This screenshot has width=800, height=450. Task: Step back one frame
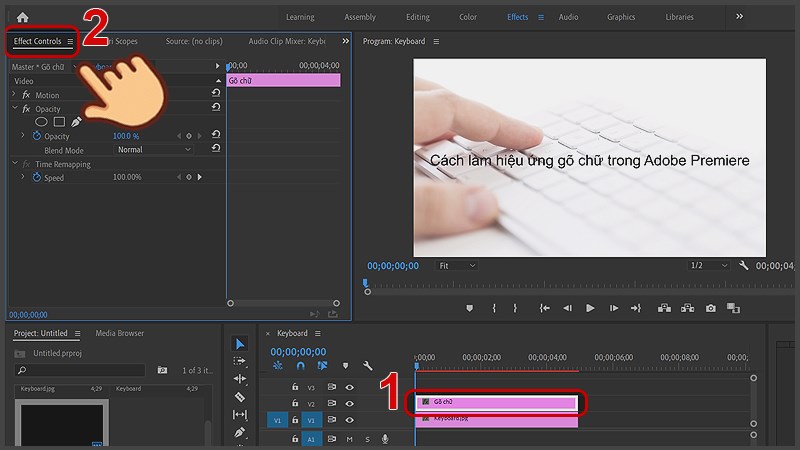point(567,308)
